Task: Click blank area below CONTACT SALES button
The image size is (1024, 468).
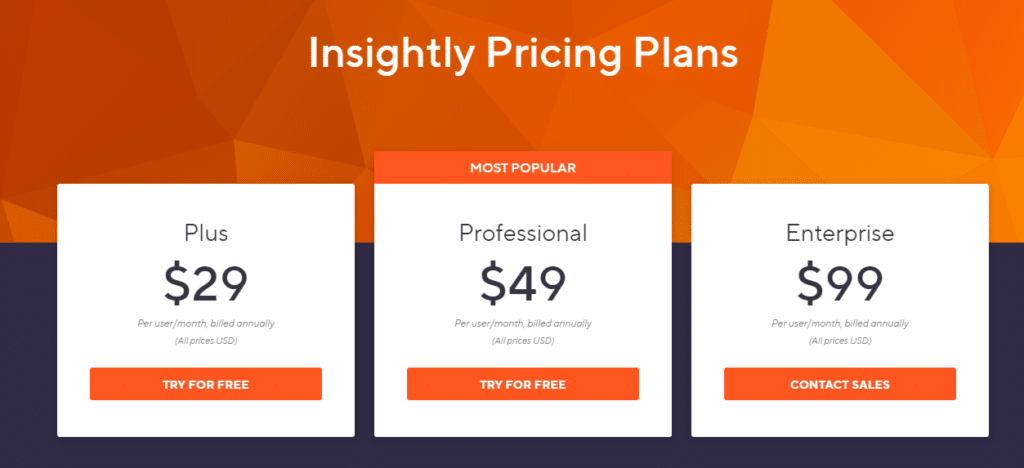Action: tap(840, 418)
